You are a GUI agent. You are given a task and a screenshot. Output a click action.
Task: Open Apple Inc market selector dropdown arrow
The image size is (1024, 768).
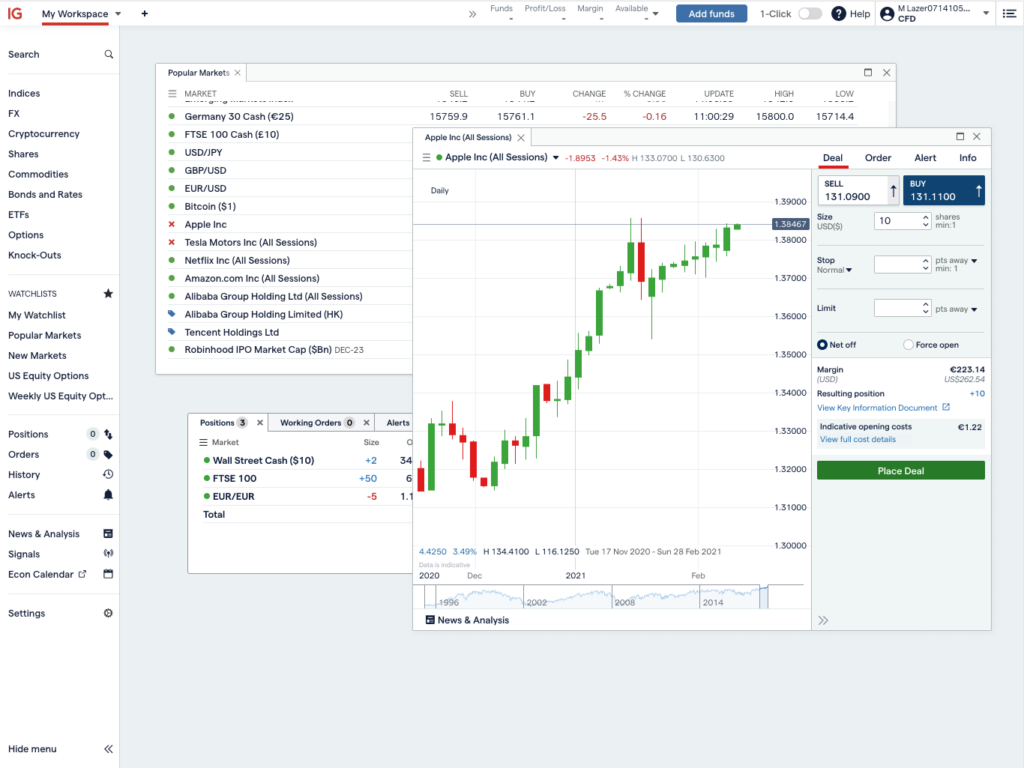556,157
